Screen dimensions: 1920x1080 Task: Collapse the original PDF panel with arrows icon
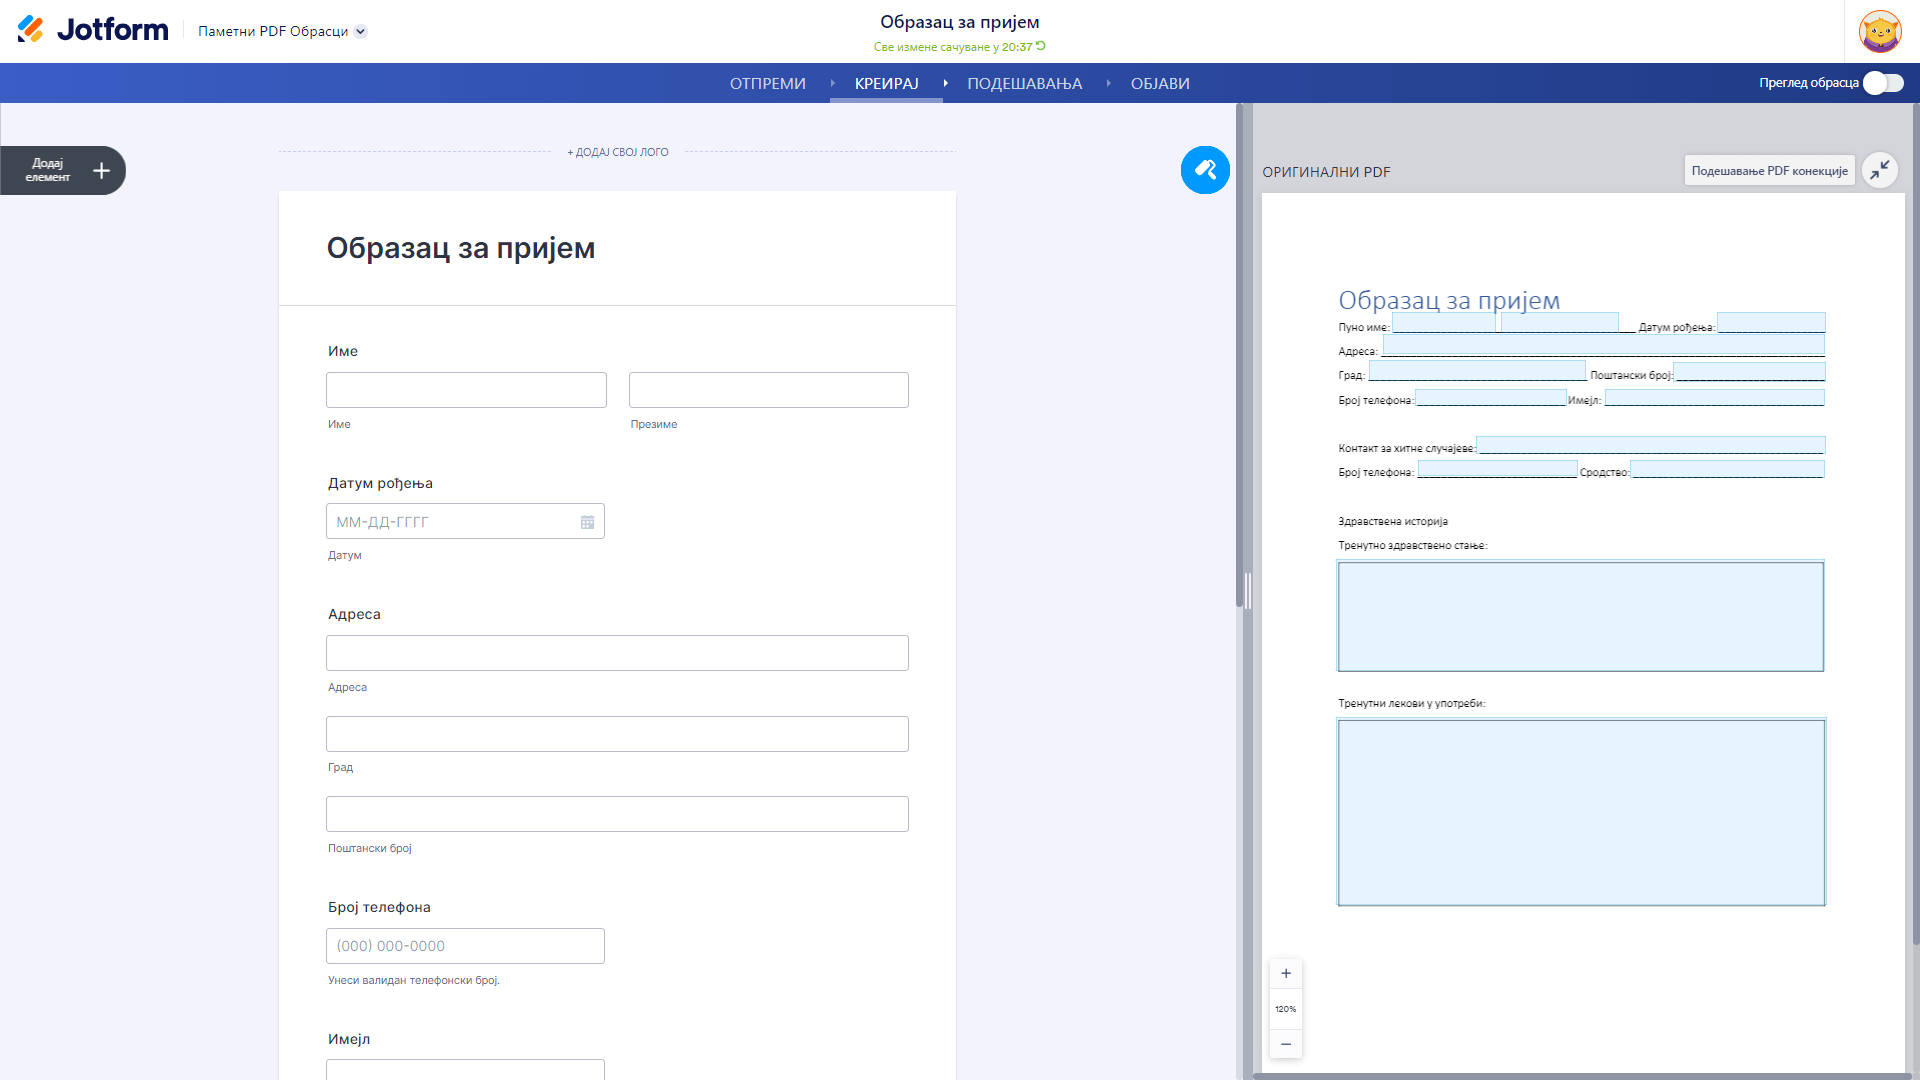1880,170
